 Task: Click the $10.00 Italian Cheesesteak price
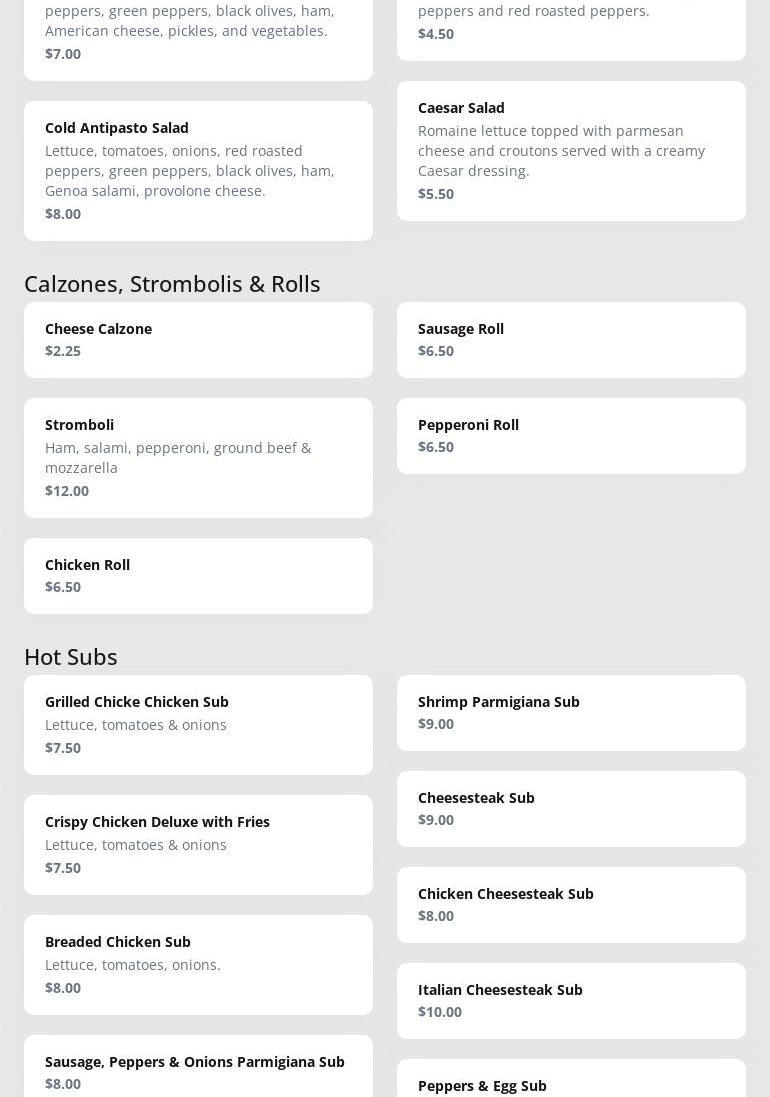click(440, 1011)
